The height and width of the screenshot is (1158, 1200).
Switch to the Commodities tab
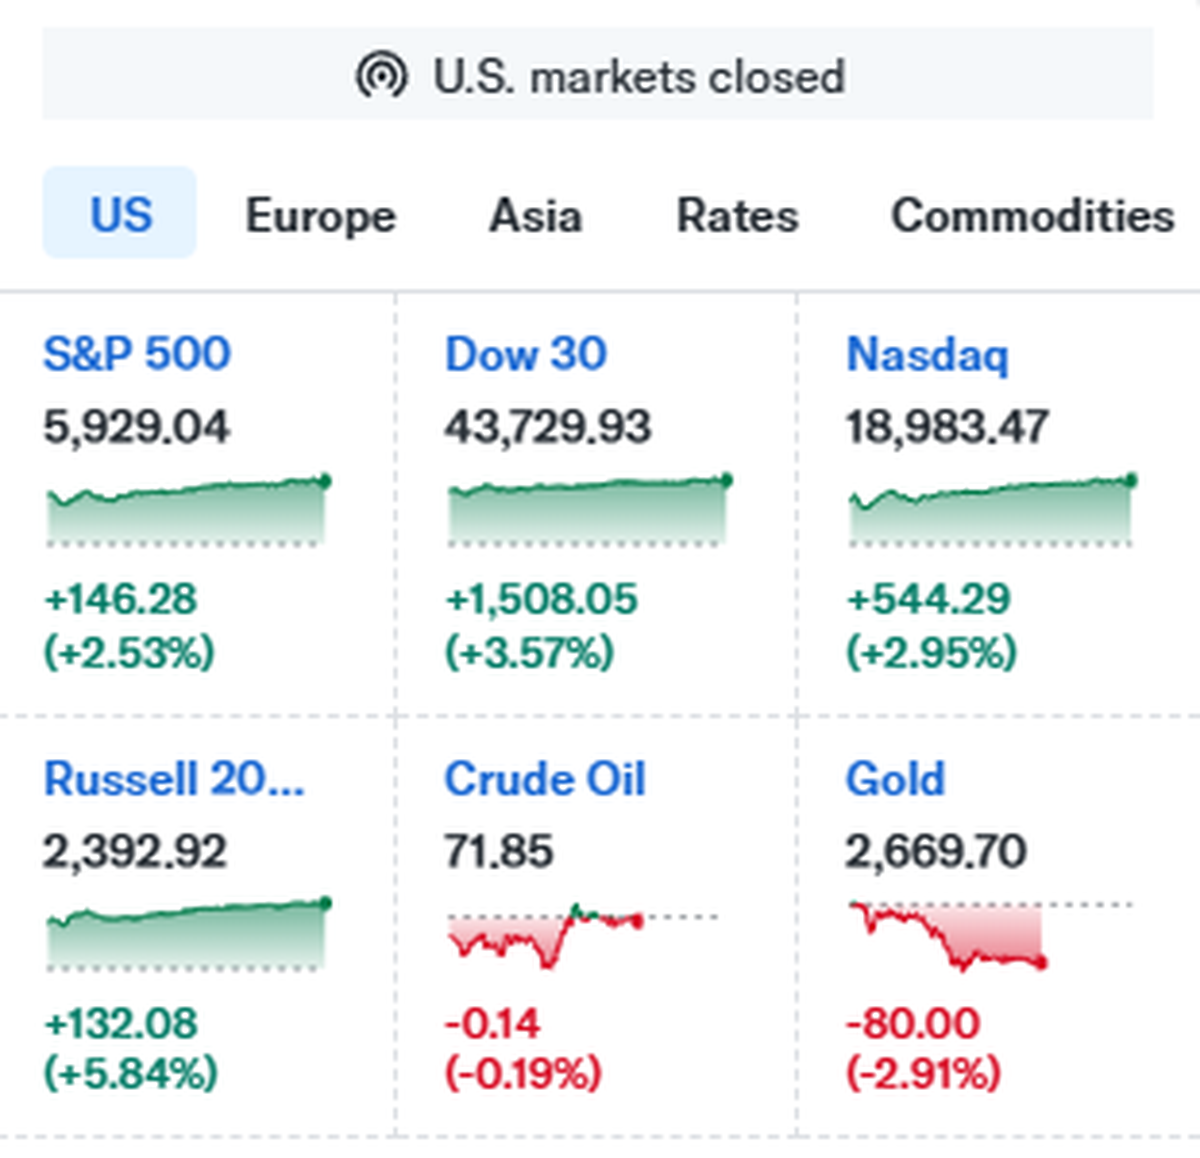pos(1032,216)
